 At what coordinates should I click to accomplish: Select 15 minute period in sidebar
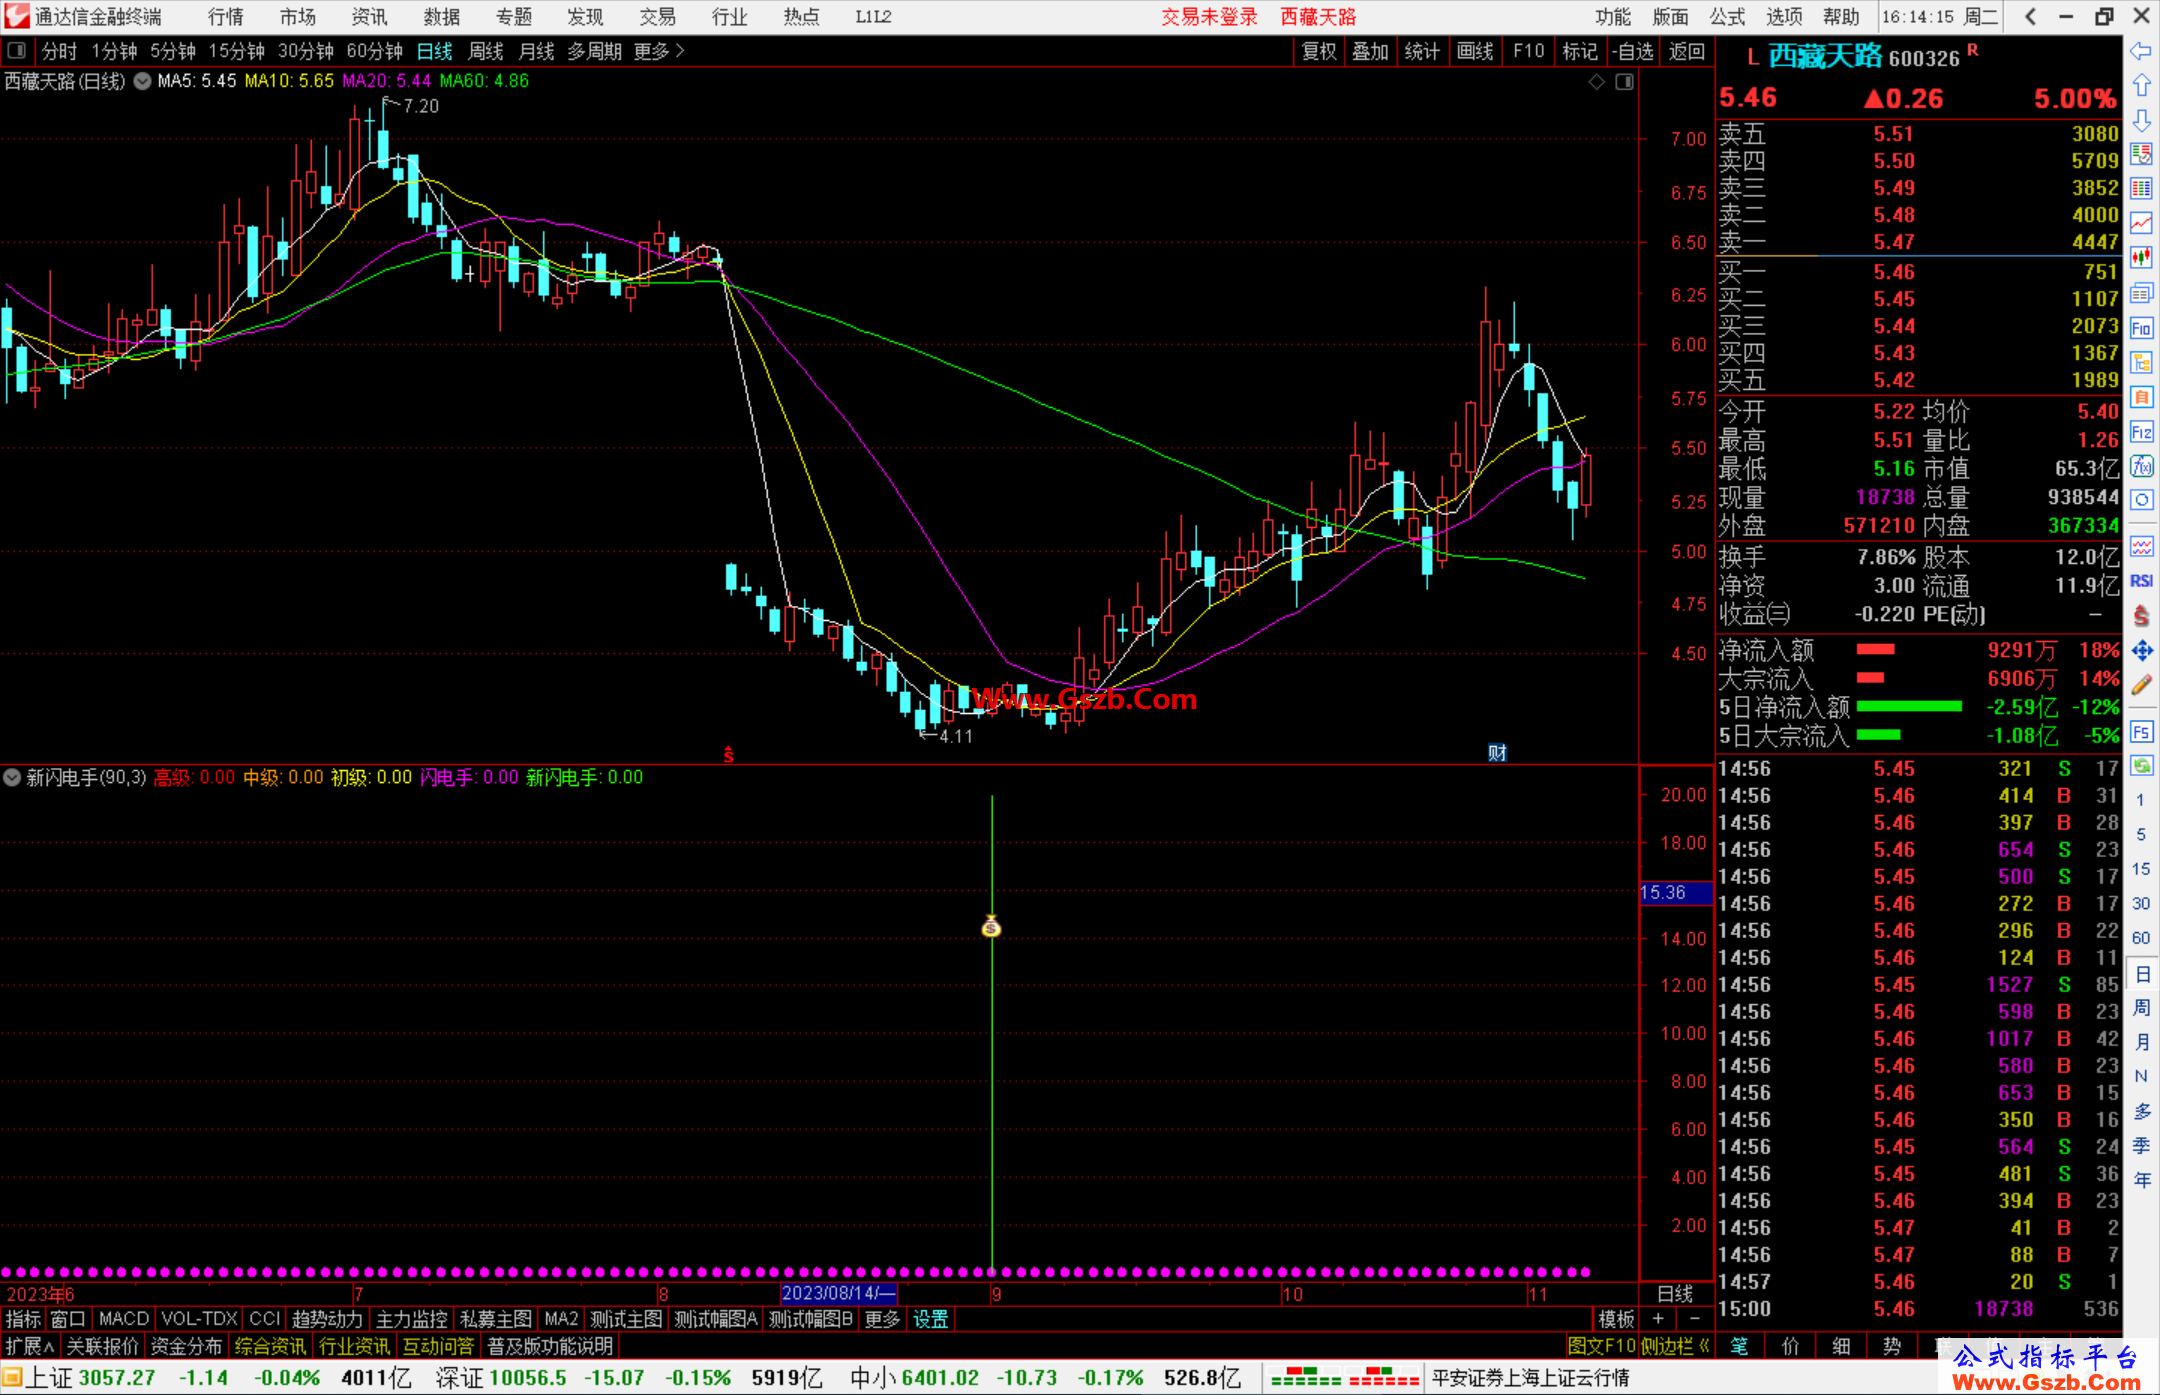[x=2140, y=869]
